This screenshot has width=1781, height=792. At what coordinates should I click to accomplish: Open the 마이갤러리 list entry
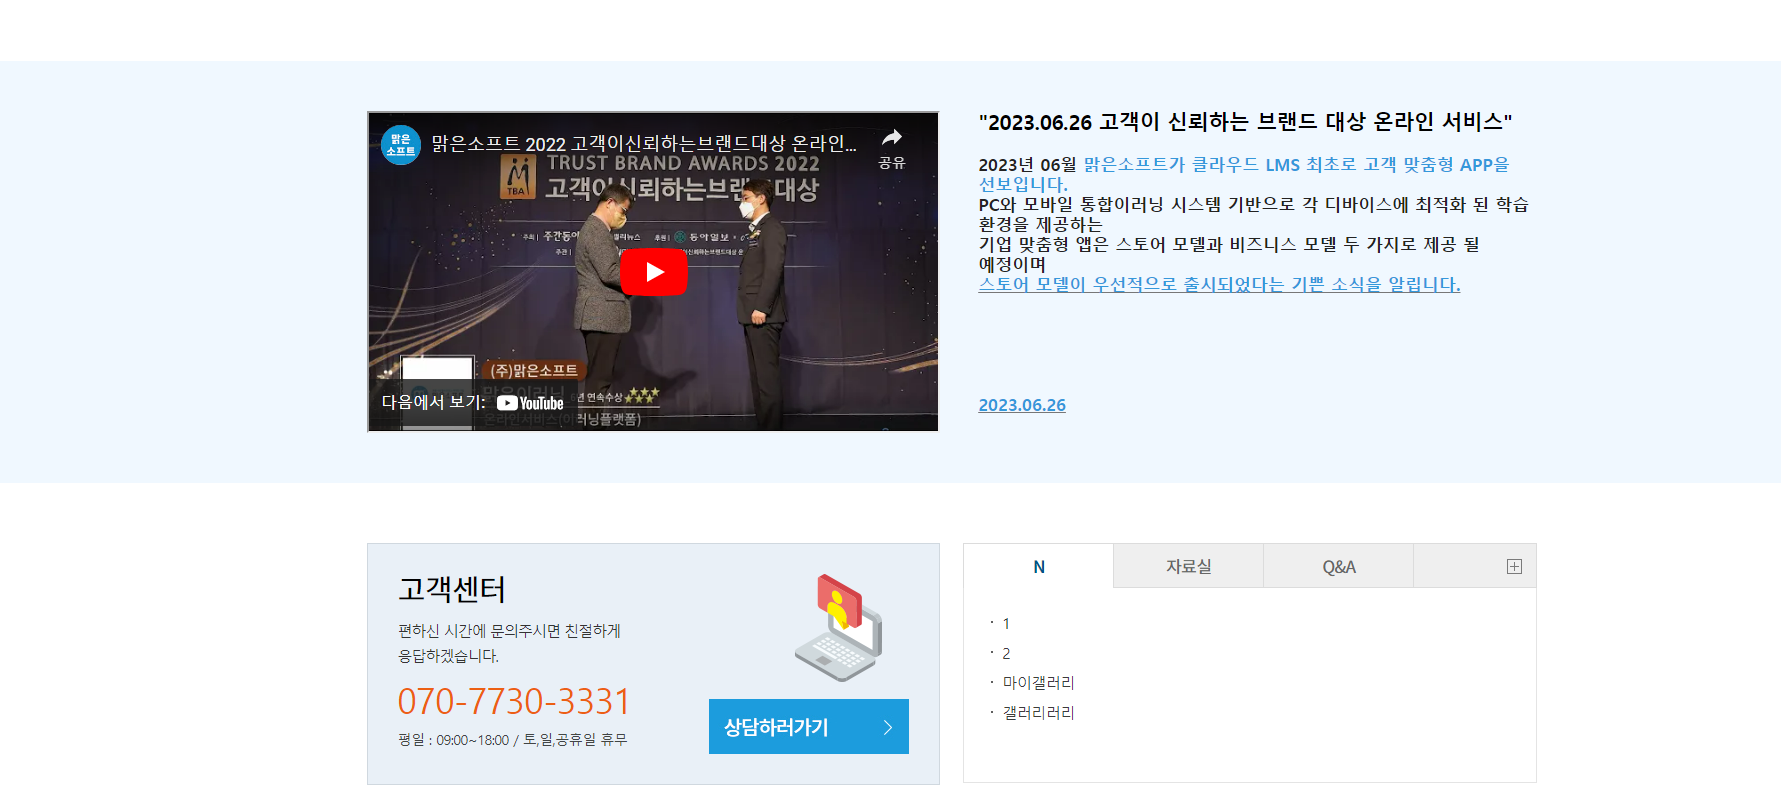(x=1038, y=683)
